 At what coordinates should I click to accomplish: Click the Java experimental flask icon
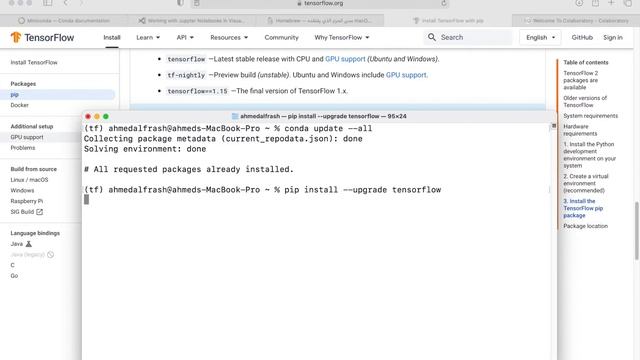(29, 244)
